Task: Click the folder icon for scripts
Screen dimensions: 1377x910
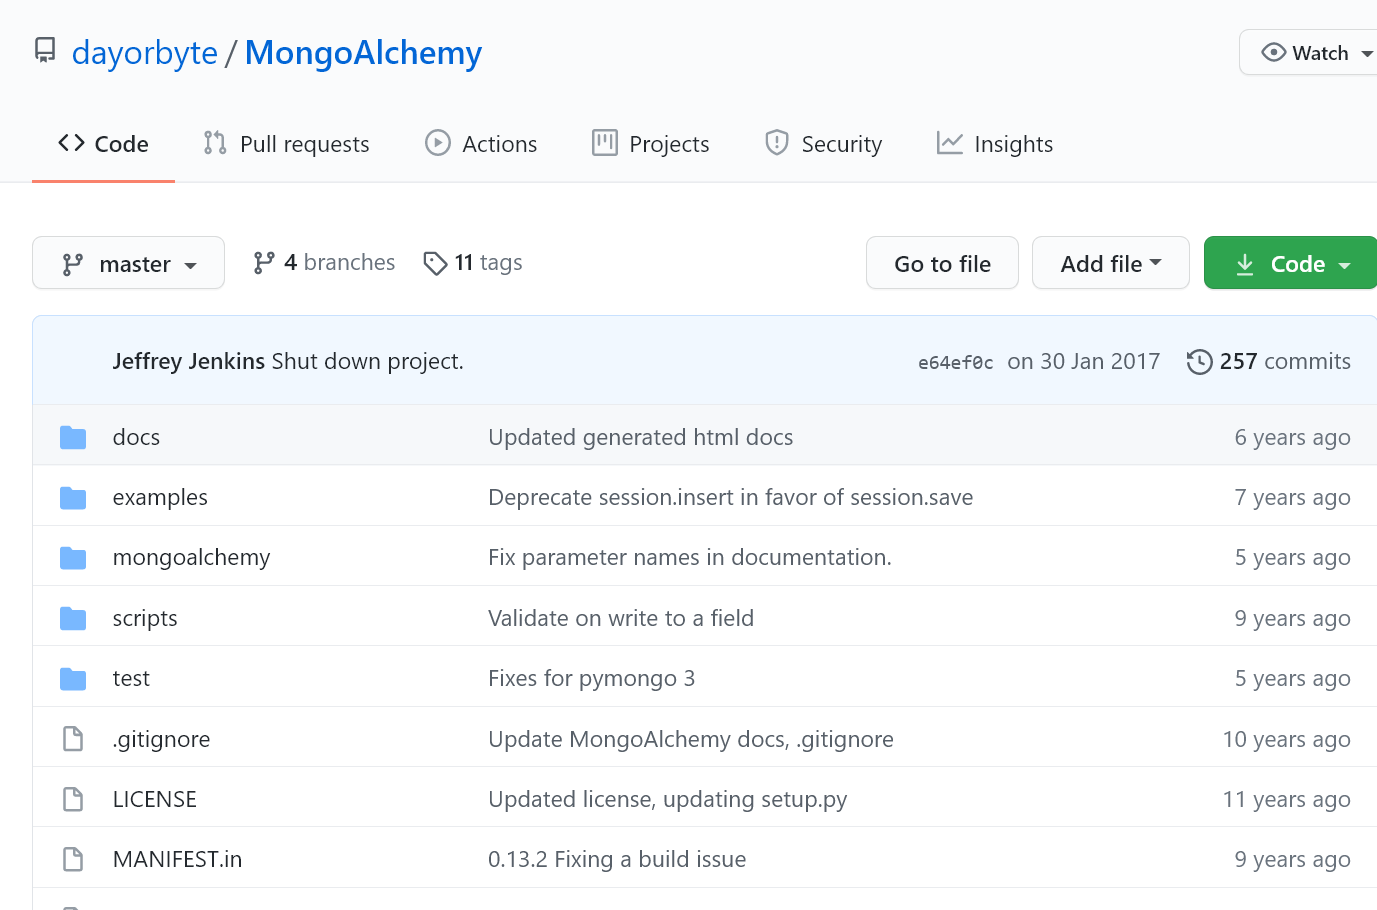Action: pyautogui.click(x=73, y=618)
